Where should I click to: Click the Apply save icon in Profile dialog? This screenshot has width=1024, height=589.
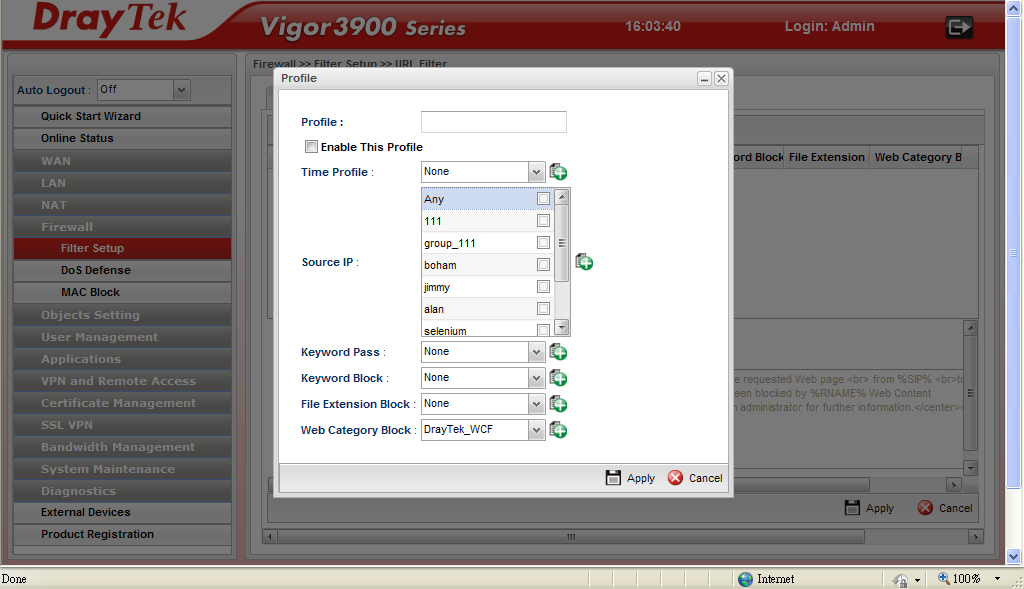coord(613,478)
